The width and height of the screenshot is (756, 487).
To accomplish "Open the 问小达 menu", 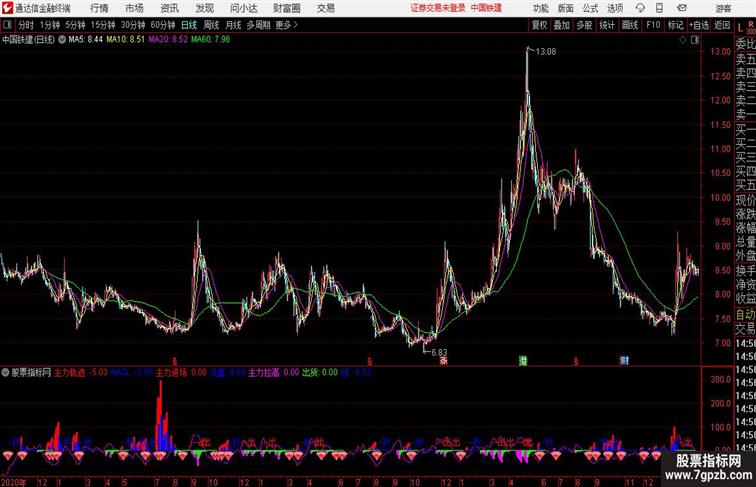I will point(244,8).
